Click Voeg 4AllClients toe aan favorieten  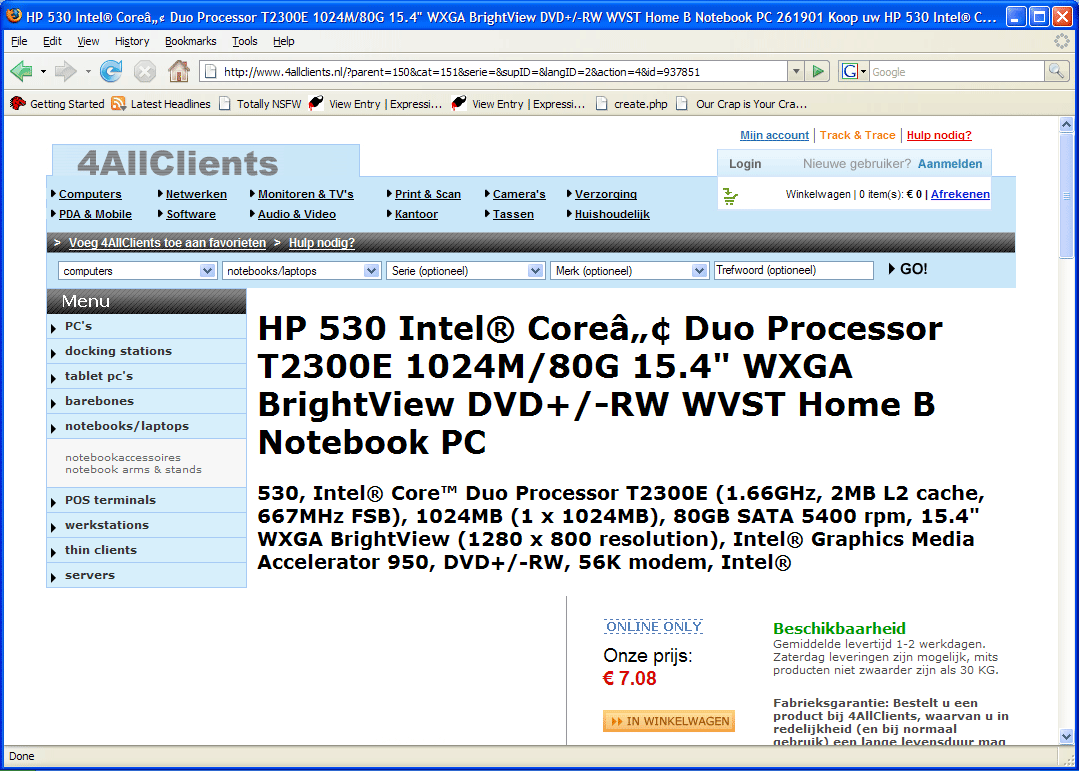[167, 243]
